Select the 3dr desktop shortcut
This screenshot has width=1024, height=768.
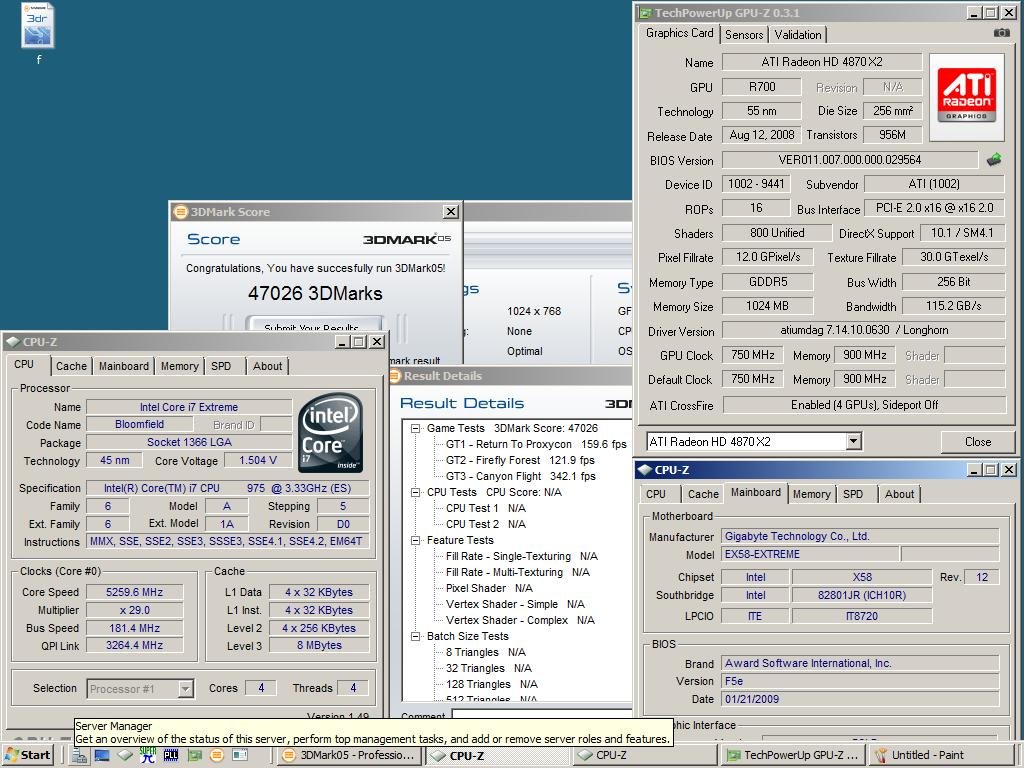(x=37, y=28)
